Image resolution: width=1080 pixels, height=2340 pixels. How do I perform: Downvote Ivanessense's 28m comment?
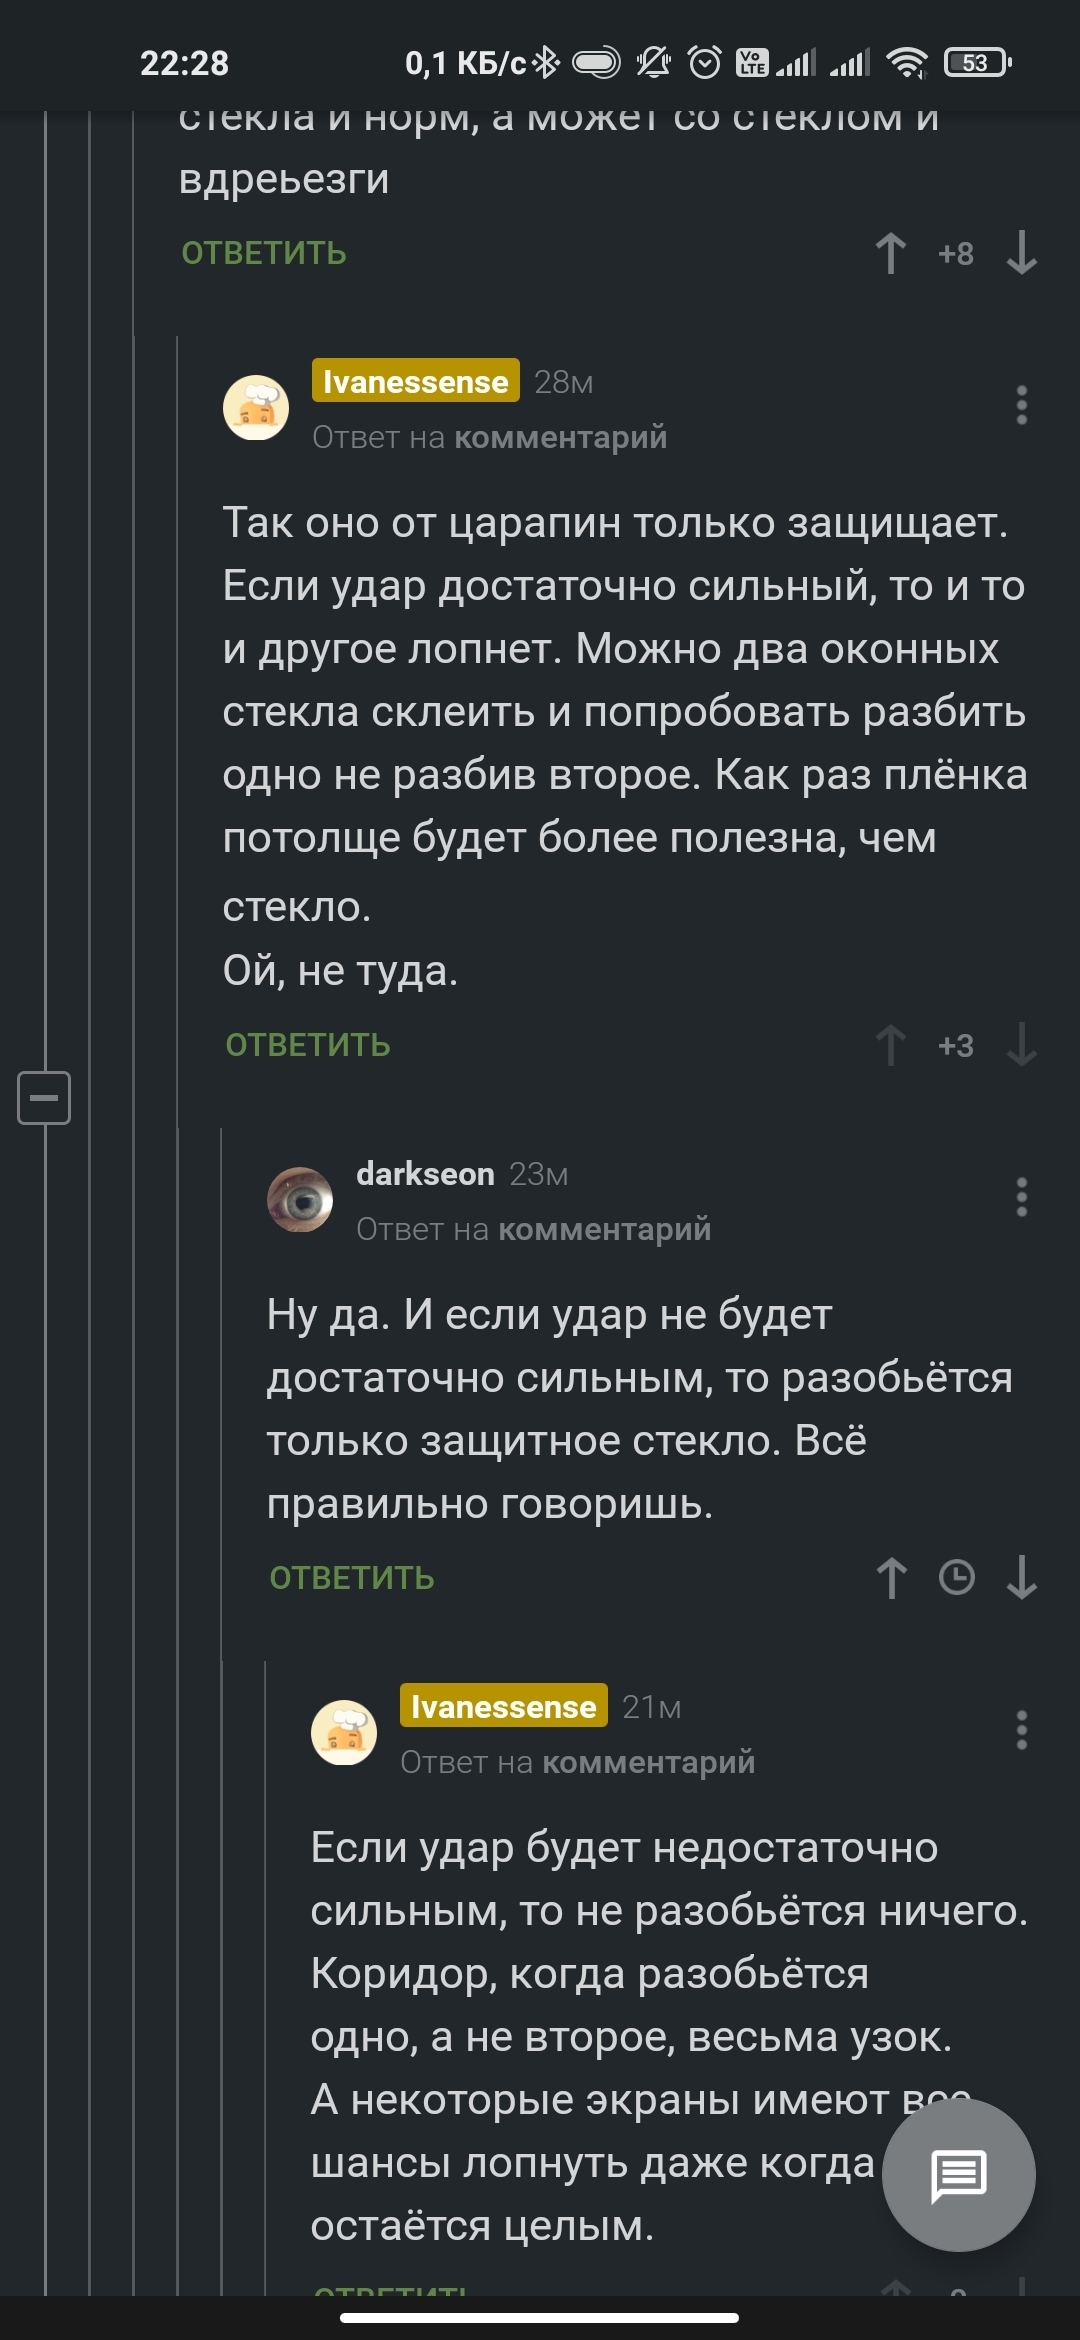(1021, 1045)
